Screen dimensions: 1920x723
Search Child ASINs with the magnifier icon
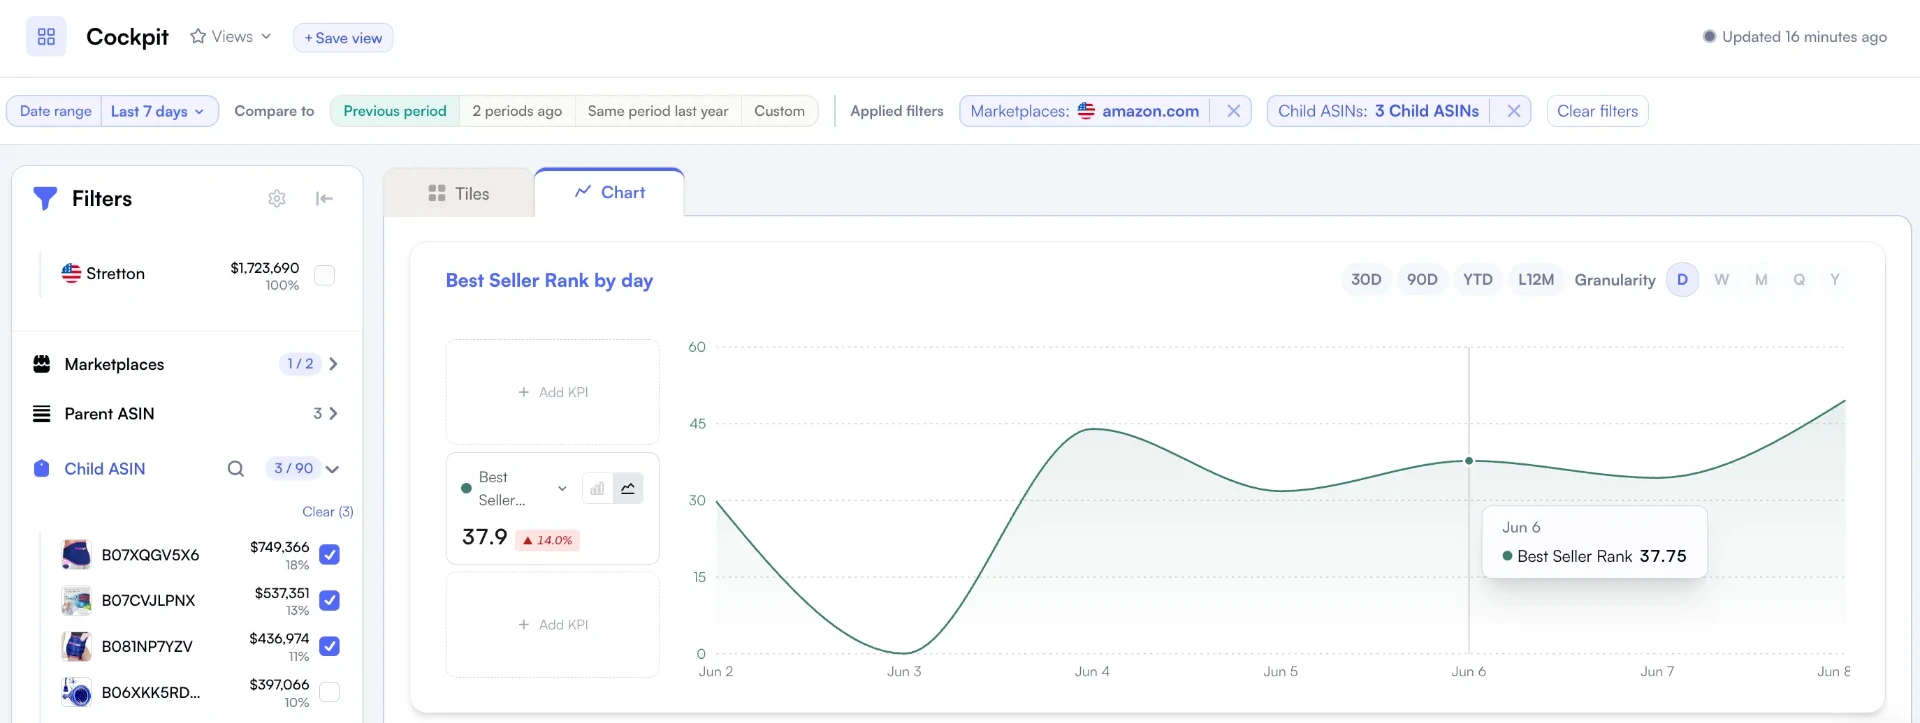tap(236, 468)
